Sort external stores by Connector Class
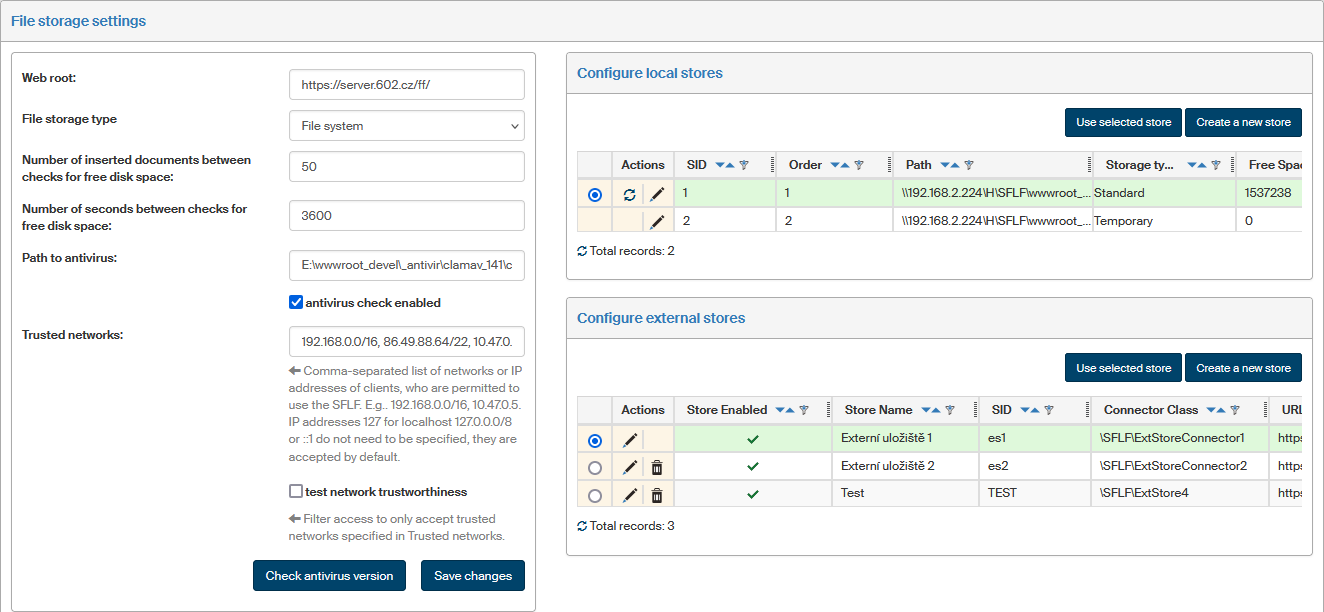 1216,410
